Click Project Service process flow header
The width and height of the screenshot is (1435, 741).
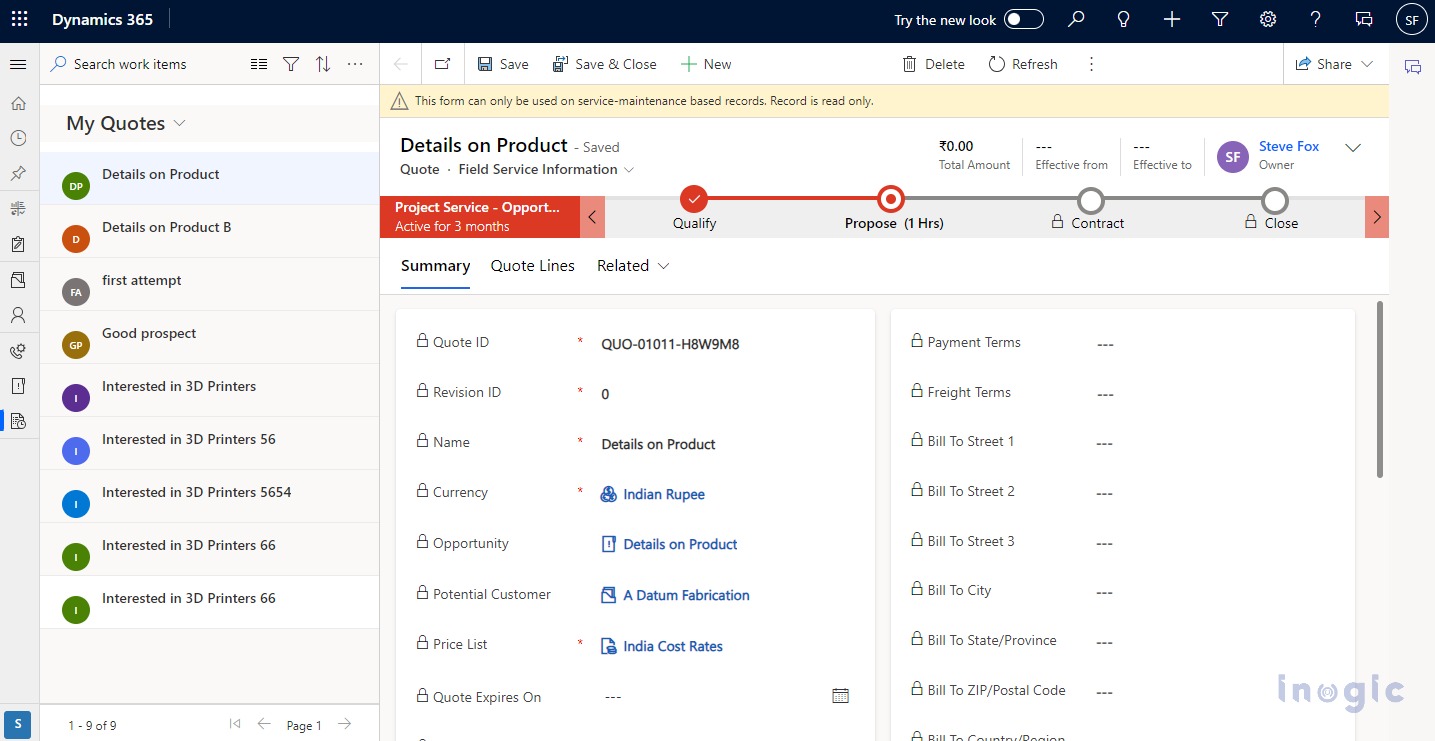480,217
